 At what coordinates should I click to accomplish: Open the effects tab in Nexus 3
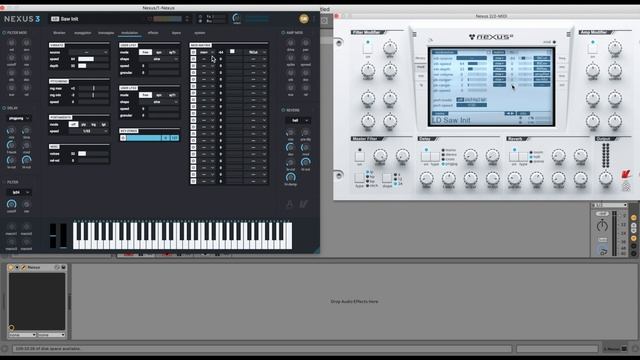pos(153,33)
